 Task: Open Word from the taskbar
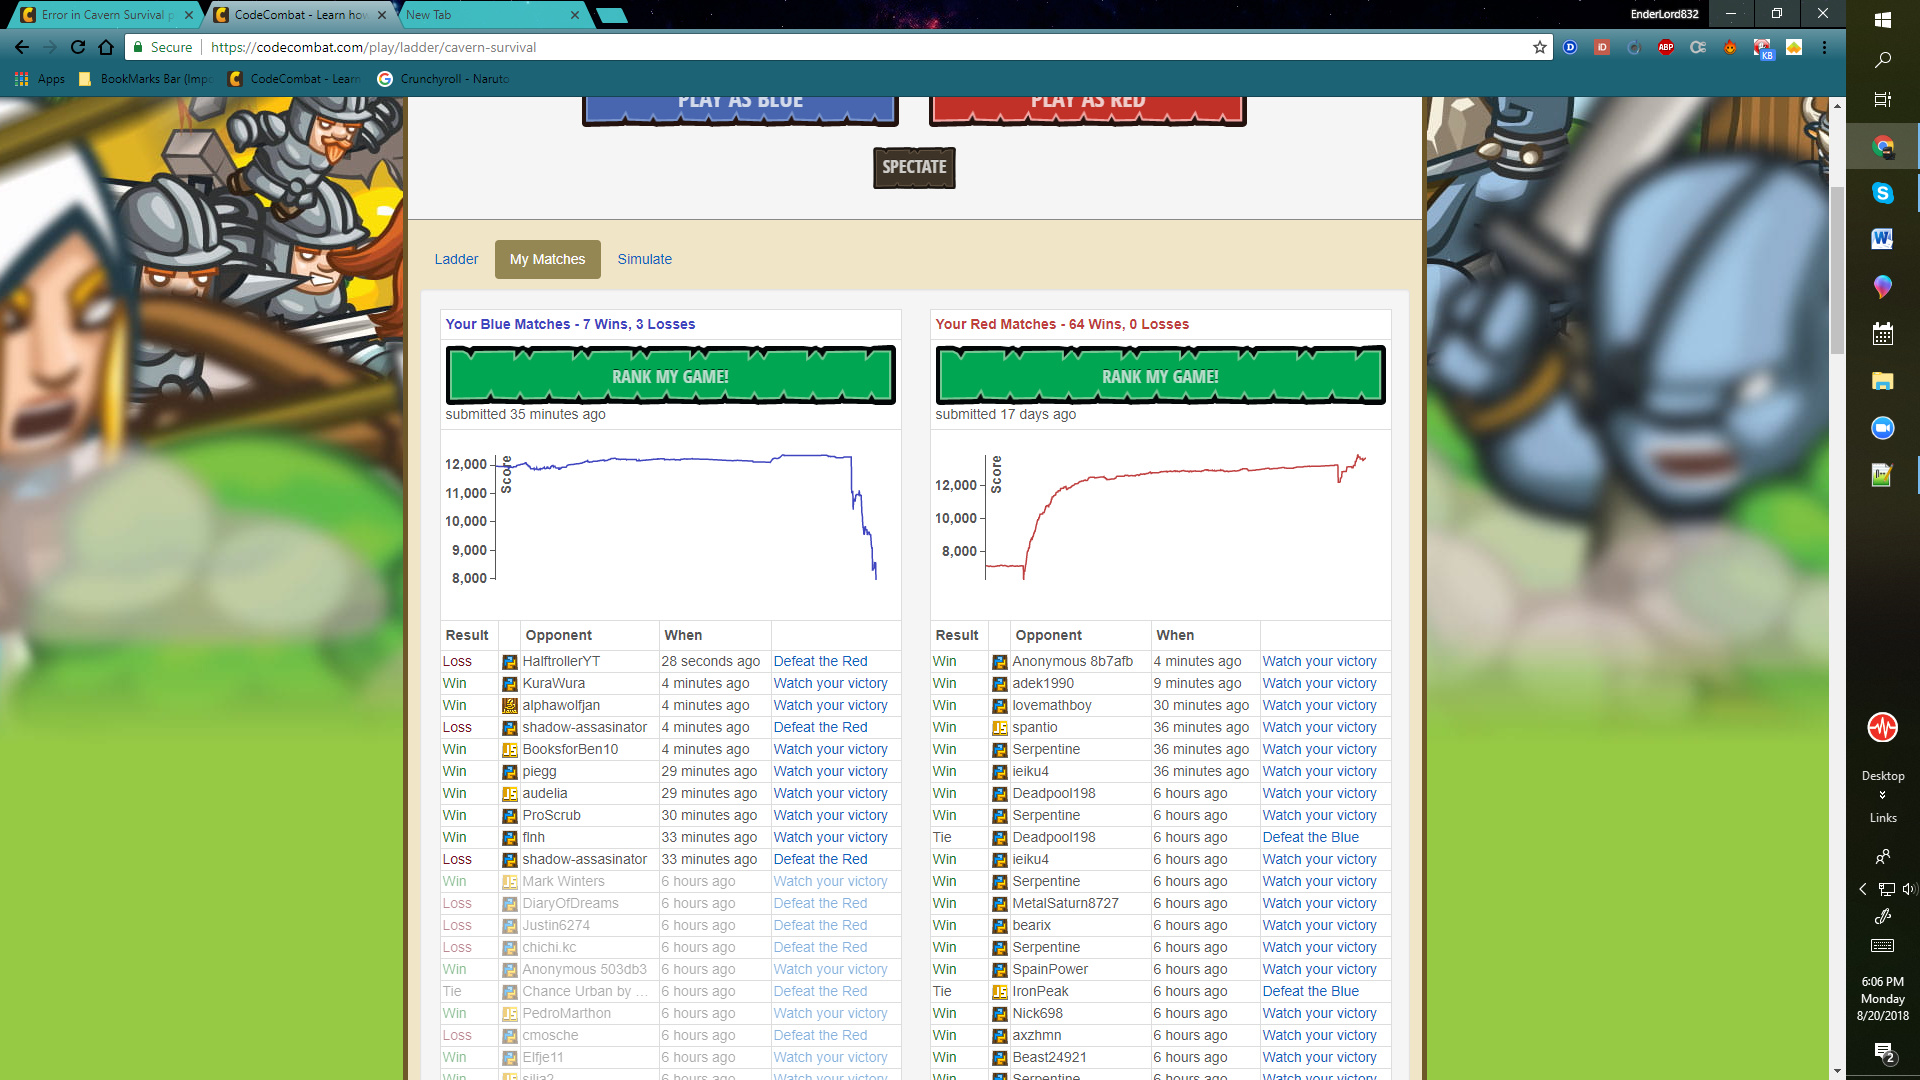tap(1883, 238)
